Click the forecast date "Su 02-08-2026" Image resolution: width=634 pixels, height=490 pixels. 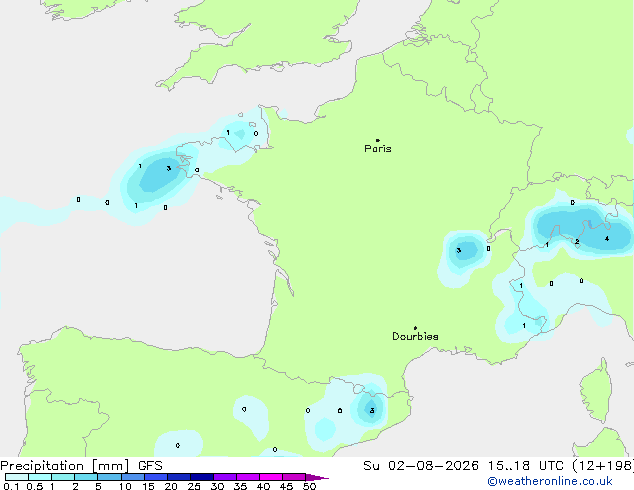tap(421, 466)
